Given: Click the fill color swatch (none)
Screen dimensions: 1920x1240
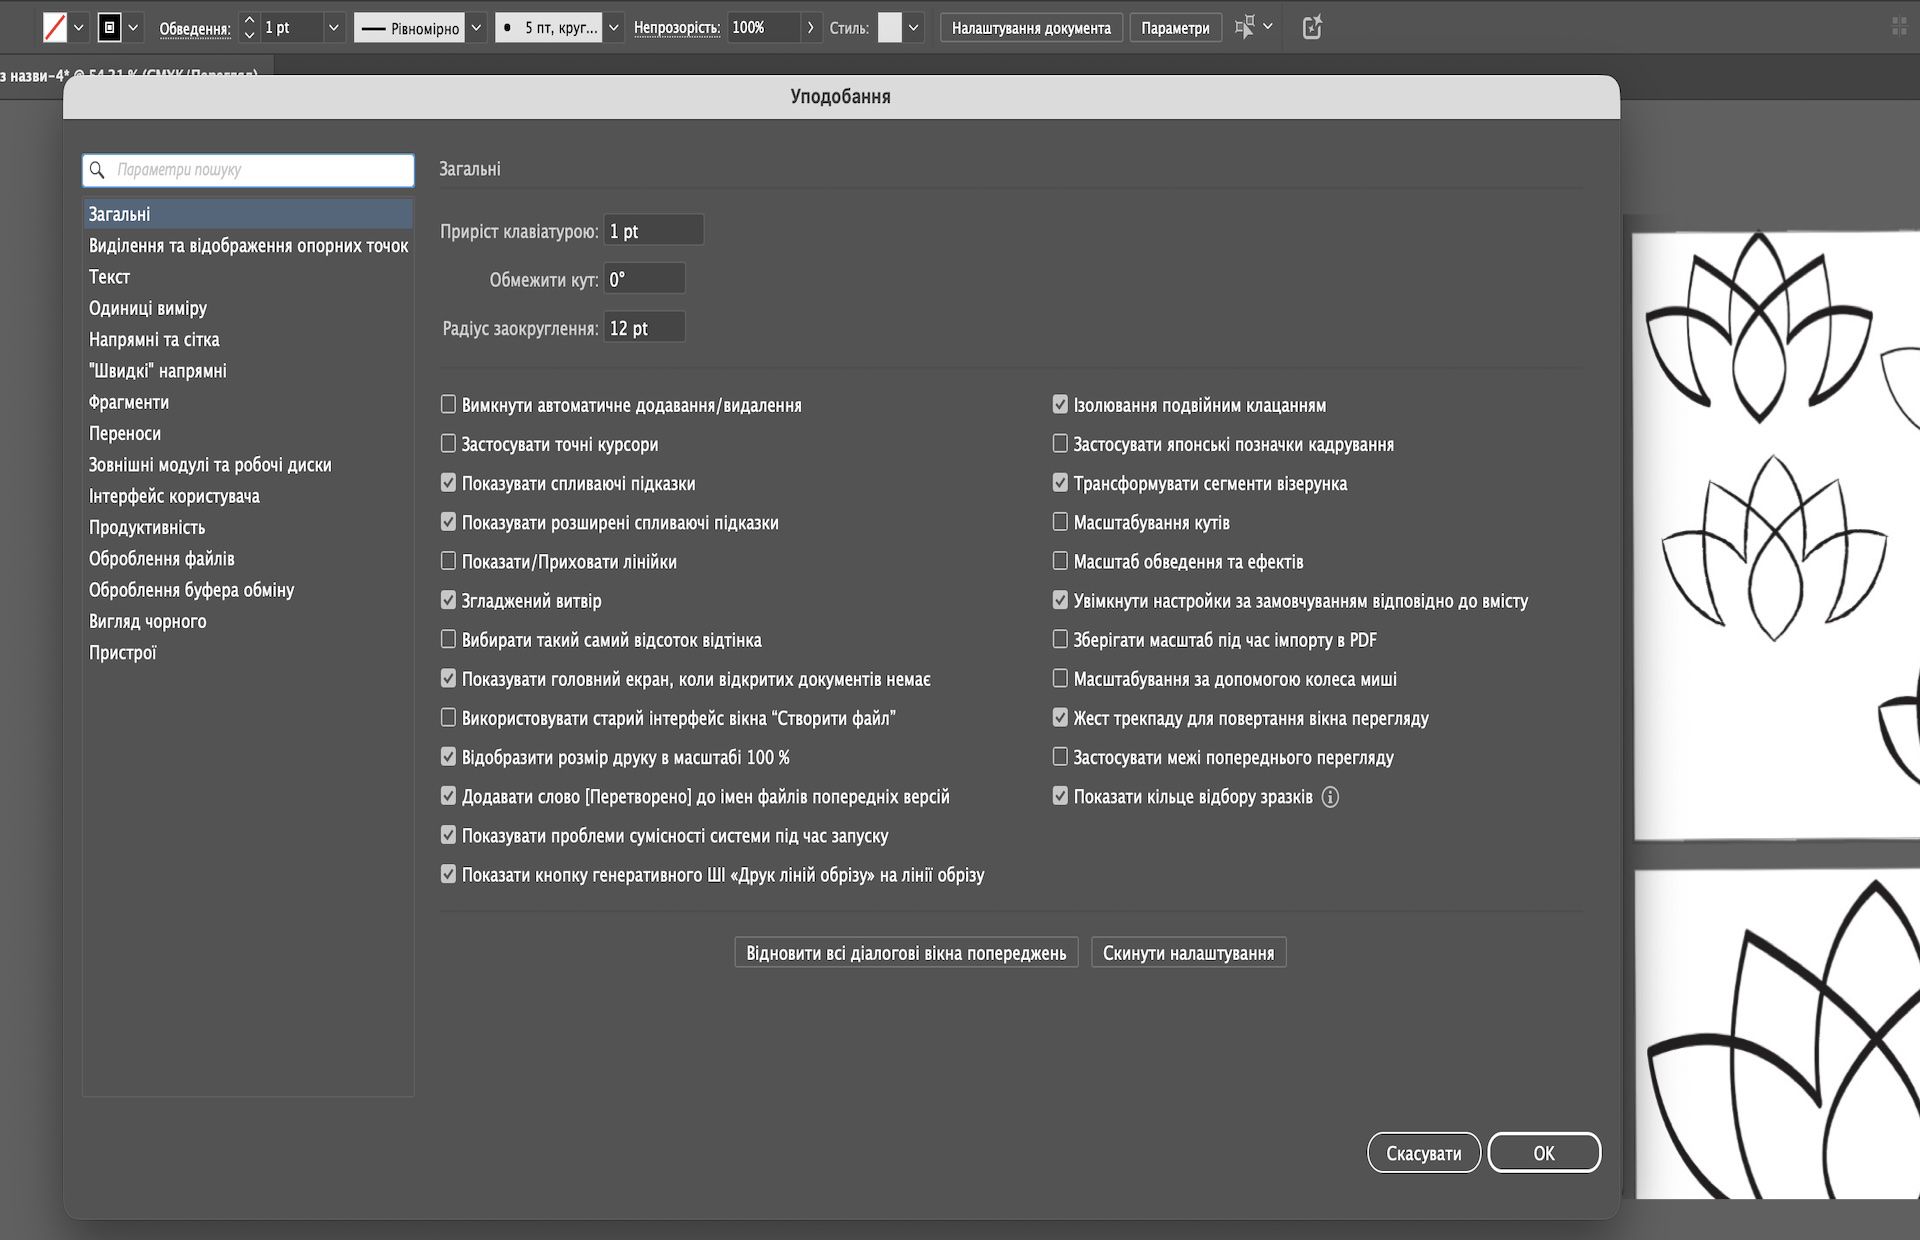Looking at the screenshot, I should 55,28.
